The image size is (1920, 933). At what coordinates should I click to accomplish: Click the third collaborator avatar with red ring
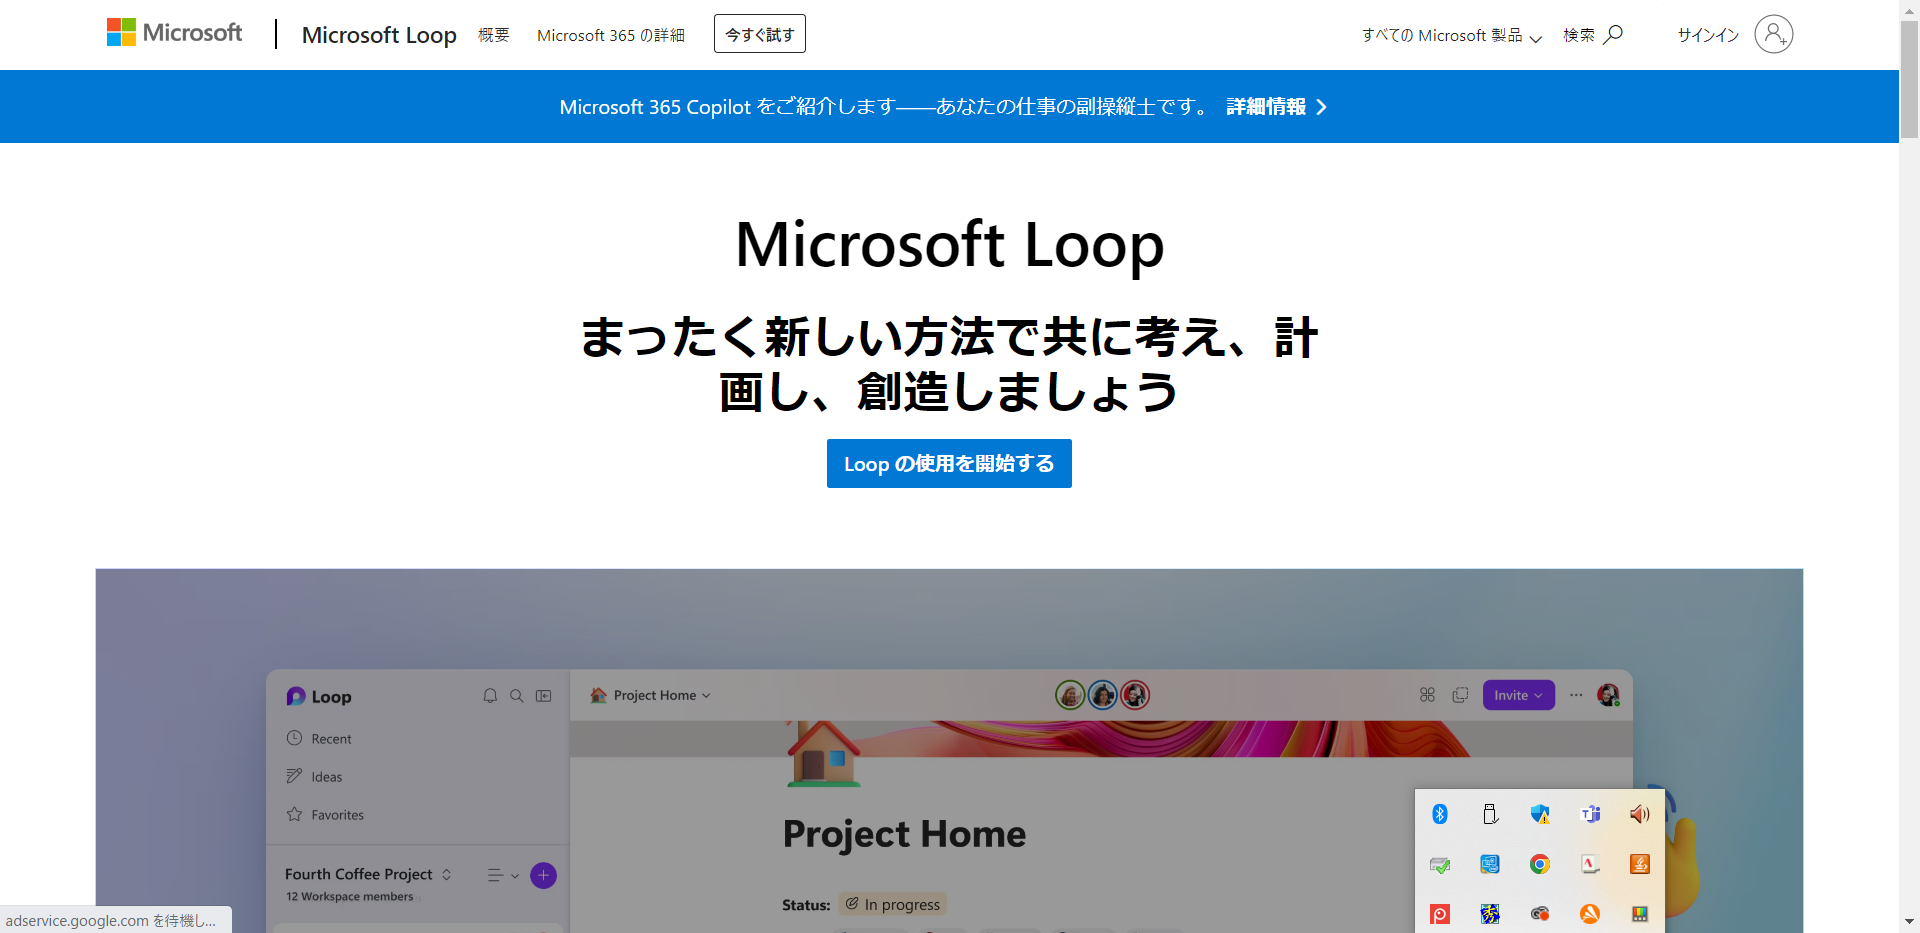[x=1135, y=695]
